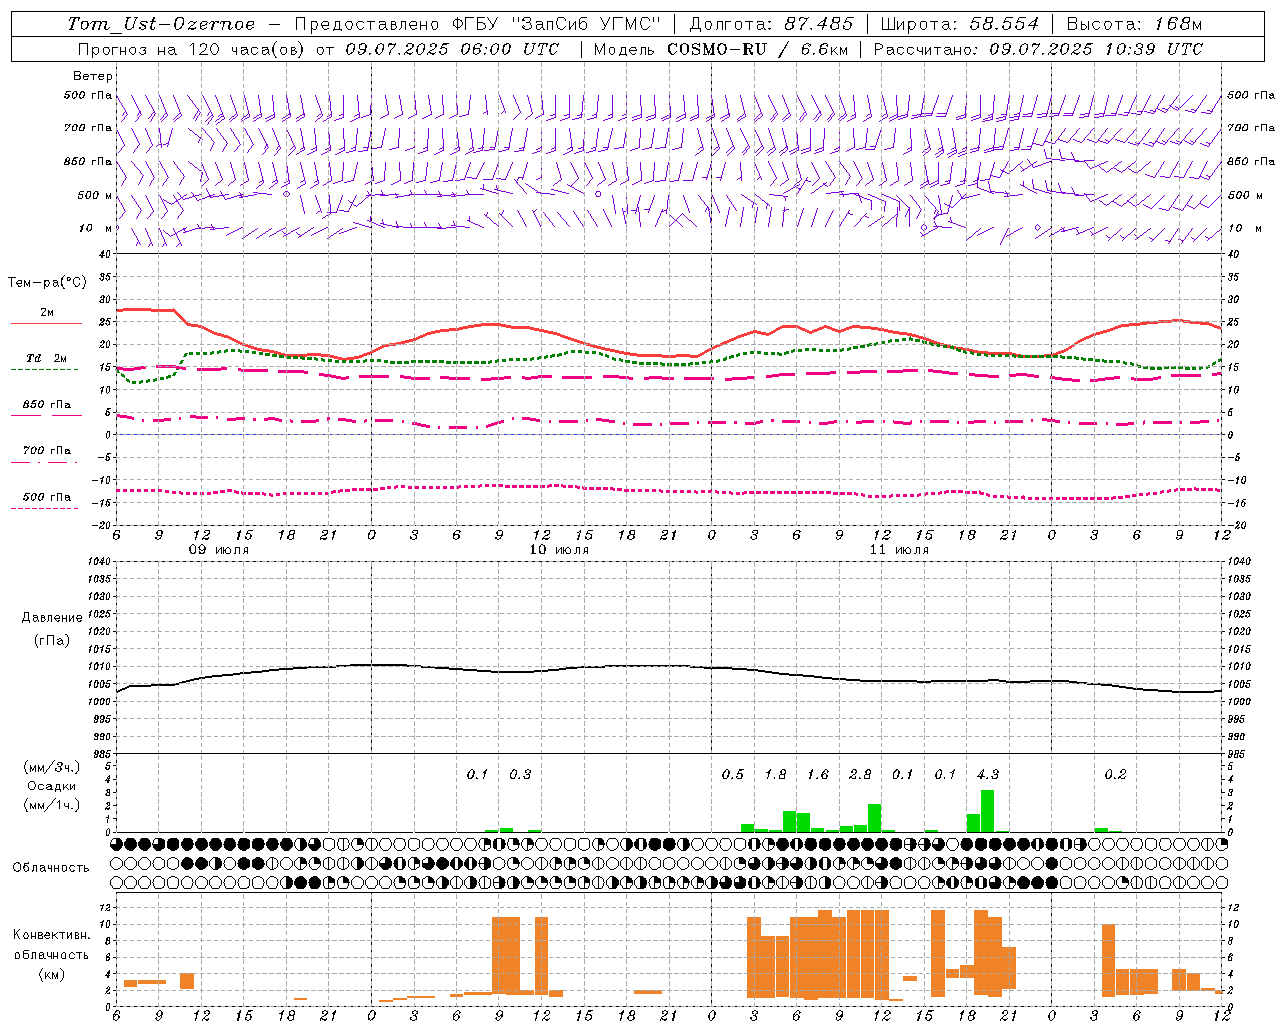Click the 0.5 precipitation total value

click(x=733, y=775)
